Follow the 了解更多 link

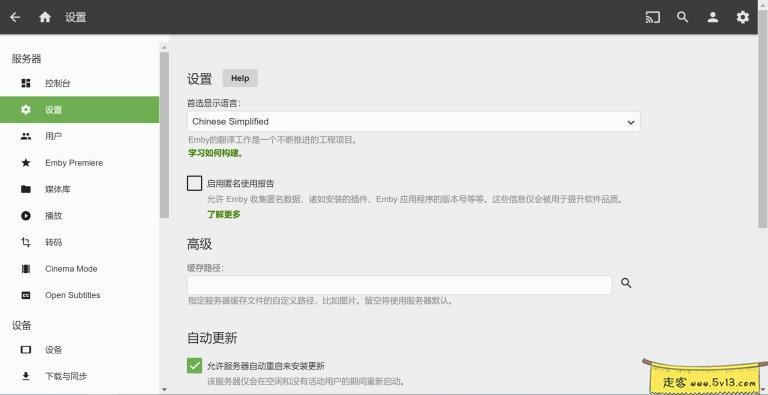click(224, 214)
